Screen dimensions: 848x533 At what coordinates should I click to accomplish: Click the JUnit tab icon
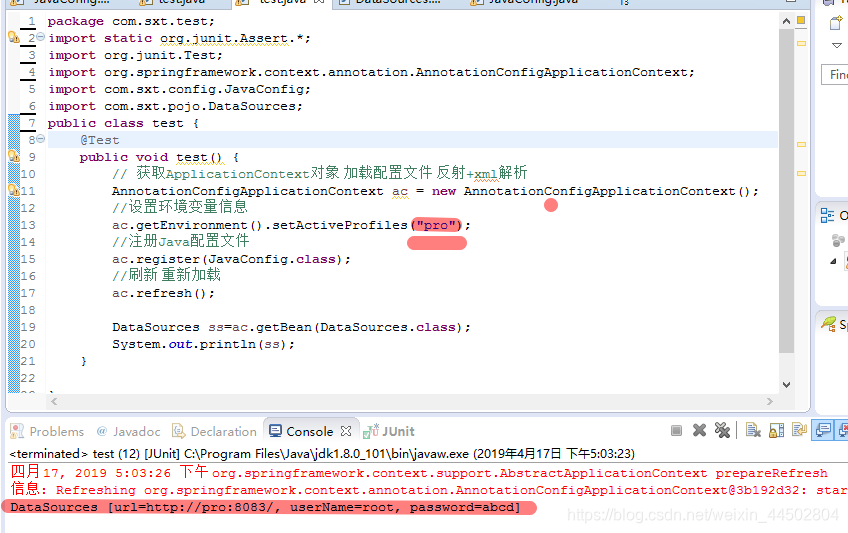(371, 431)
